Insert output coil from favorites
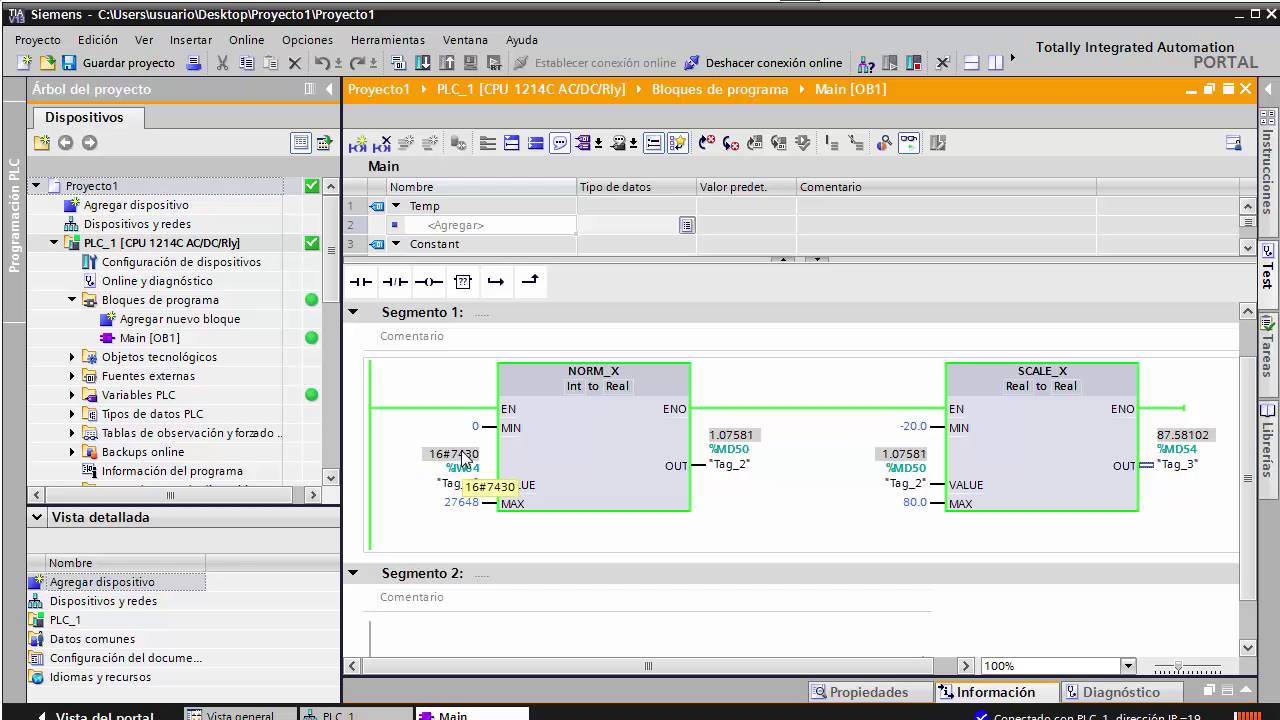The image size is (1280, 720). click(x=429, y=282)
